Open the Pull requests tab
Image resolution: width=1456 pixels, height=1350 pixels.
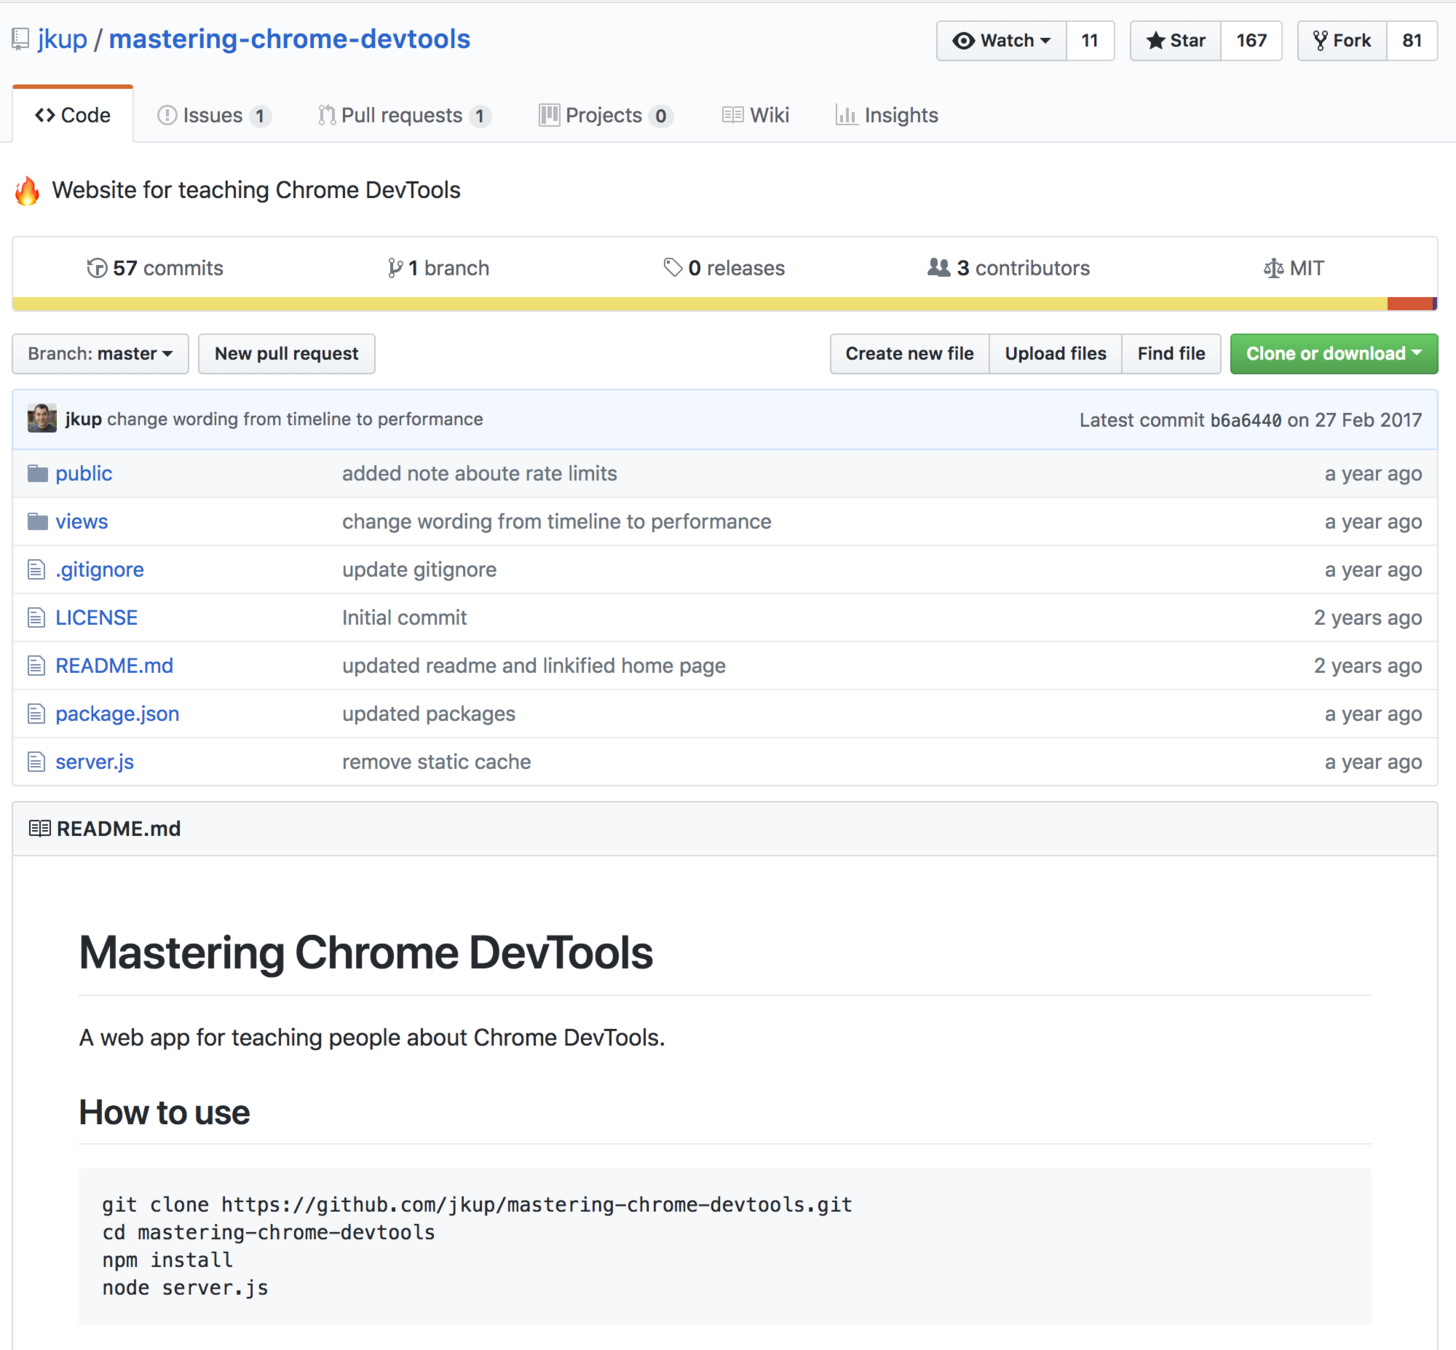(x=404, y=115)
